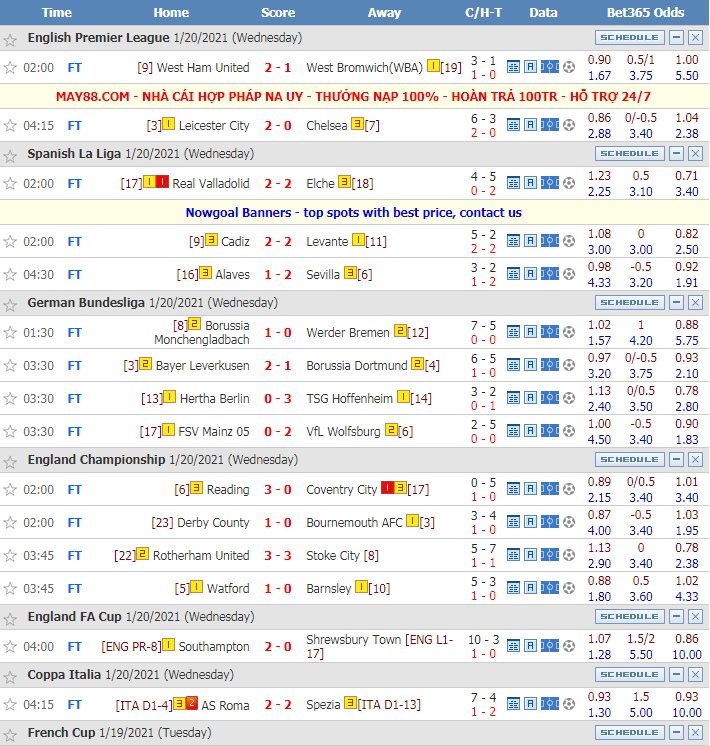Star the AS Roma vs Spezia match
710x746 pixels.
tap(10, 705)
